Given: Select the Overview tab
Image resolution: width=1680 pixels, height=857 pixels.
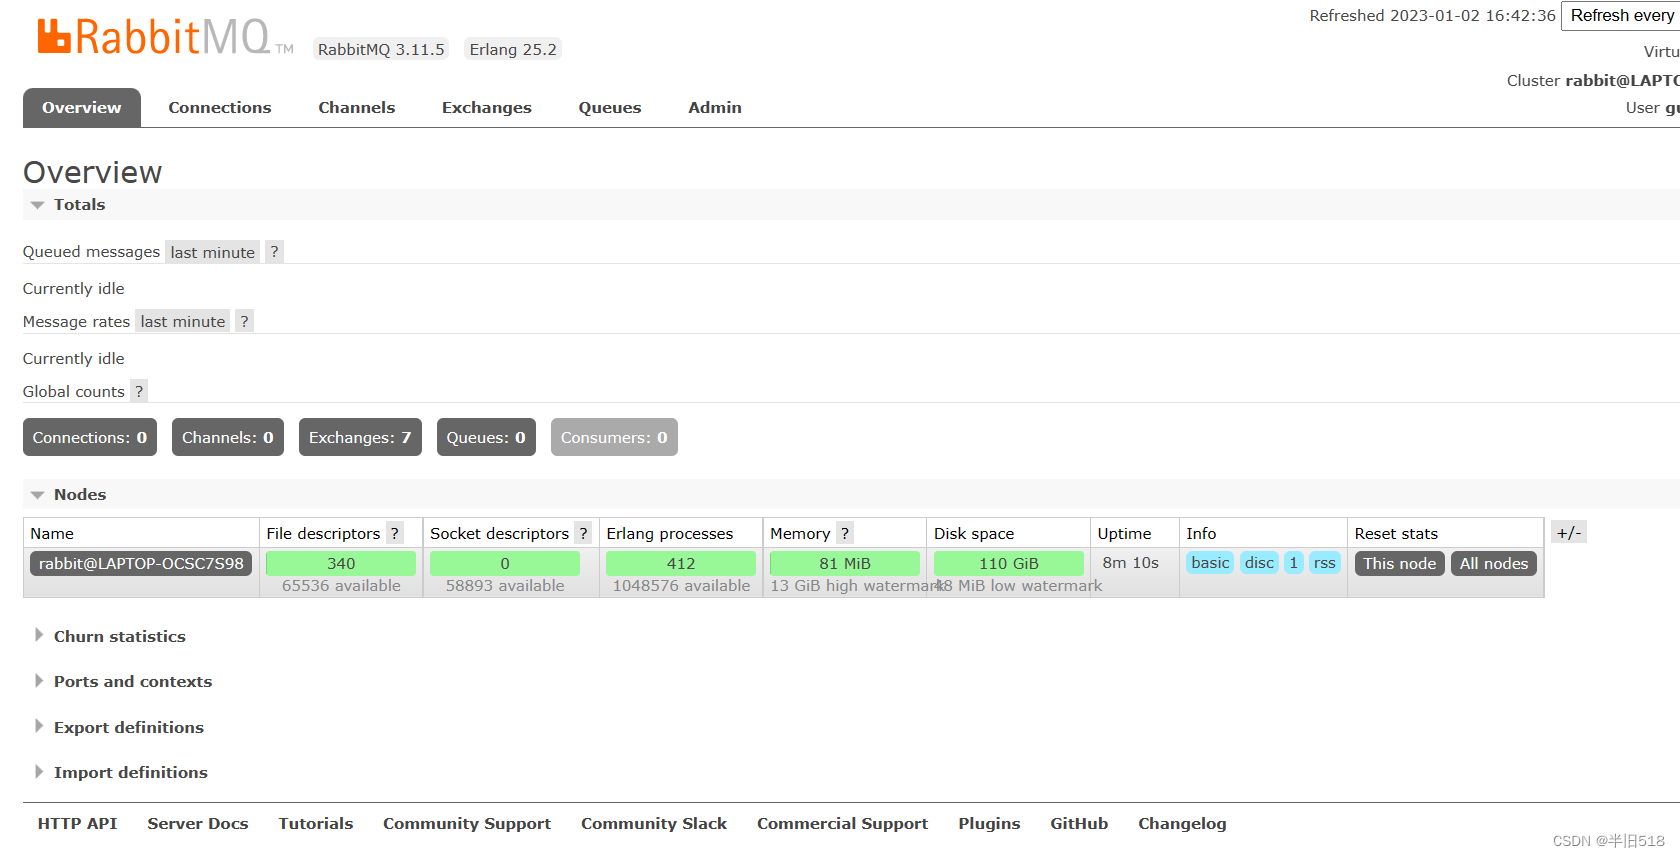Looking at the screenshot, I should pos(82,107).
